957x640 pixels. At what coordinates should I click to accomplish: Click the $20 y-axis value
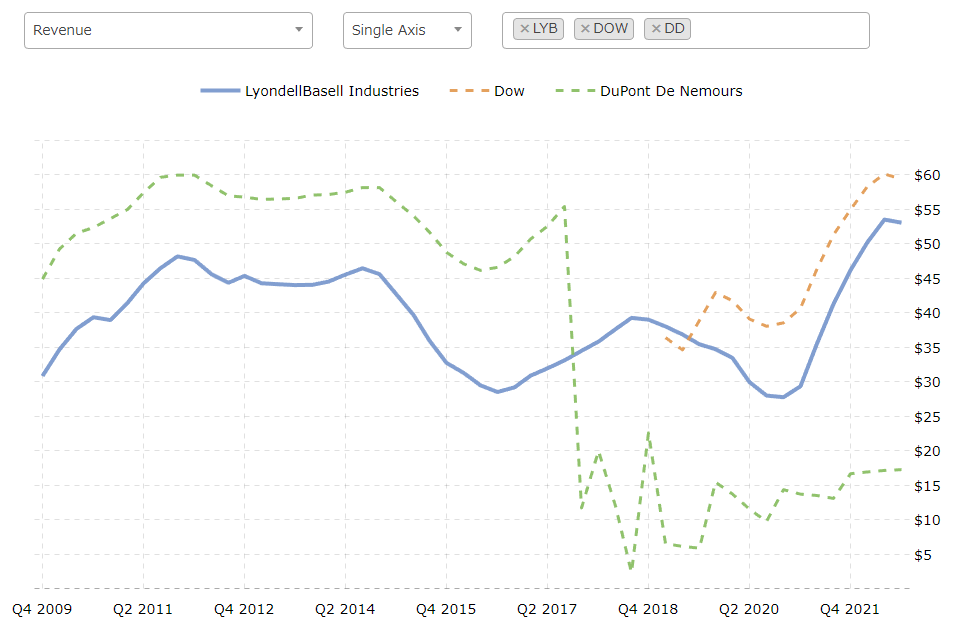927,451
